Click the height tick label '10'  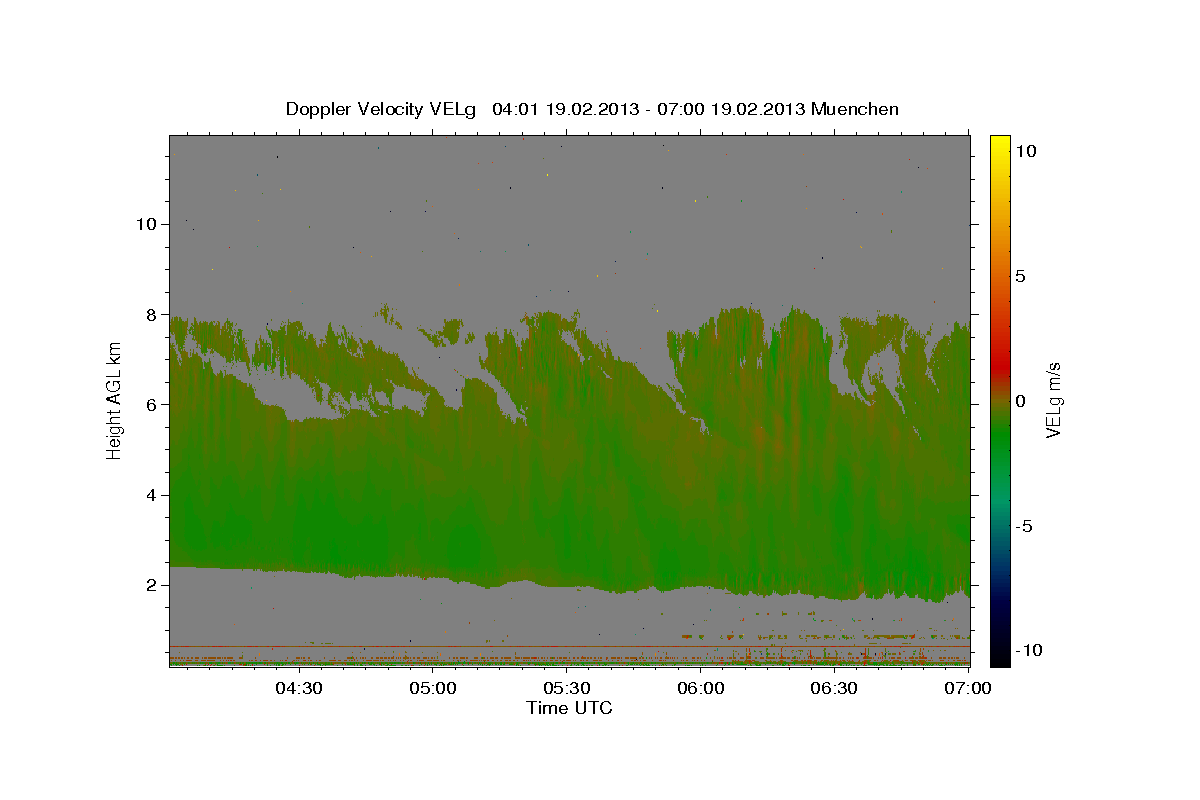145,224
